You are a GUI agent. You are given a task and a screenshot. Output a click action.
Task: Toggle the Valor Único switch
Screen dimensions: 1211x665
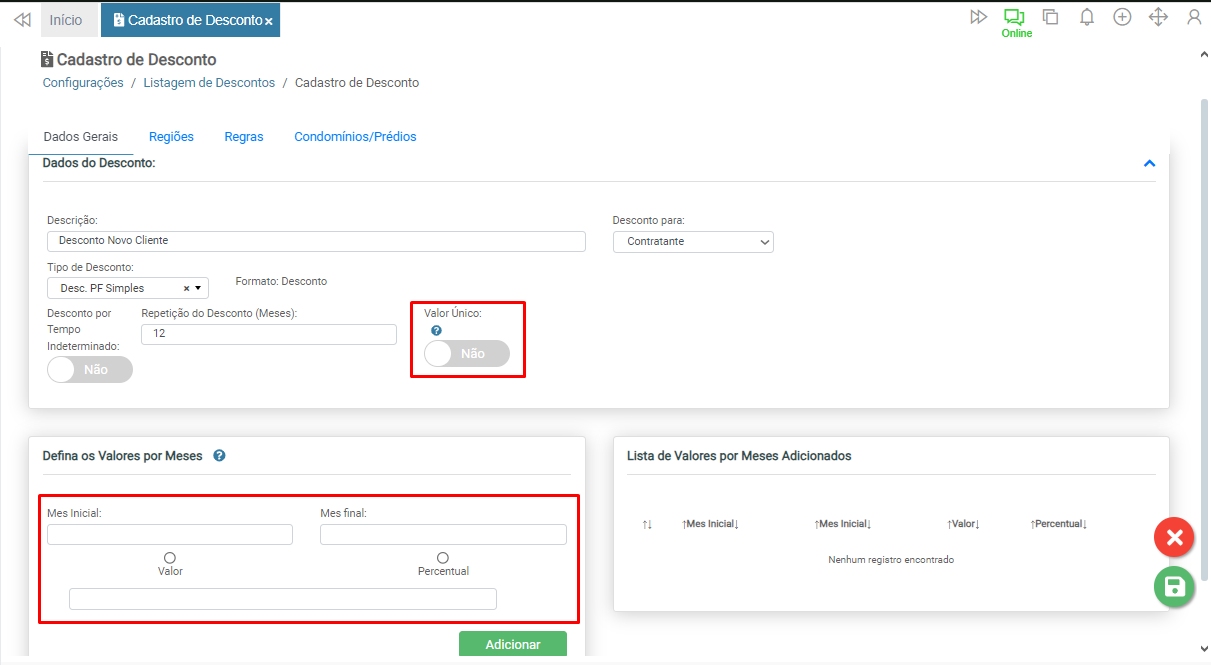coord(467,354)
